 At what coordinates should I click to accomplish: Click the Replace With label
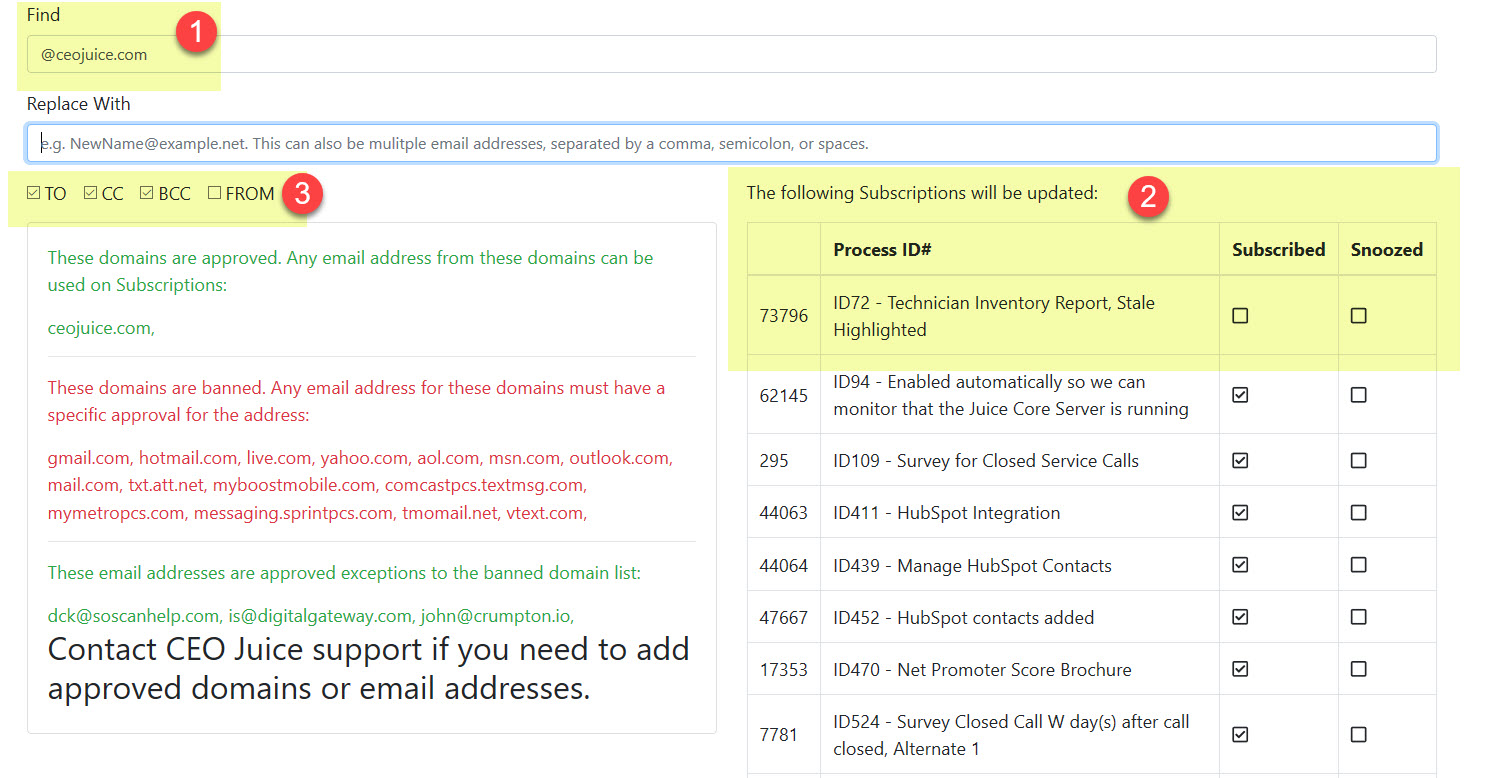click(x=79, y=104)
